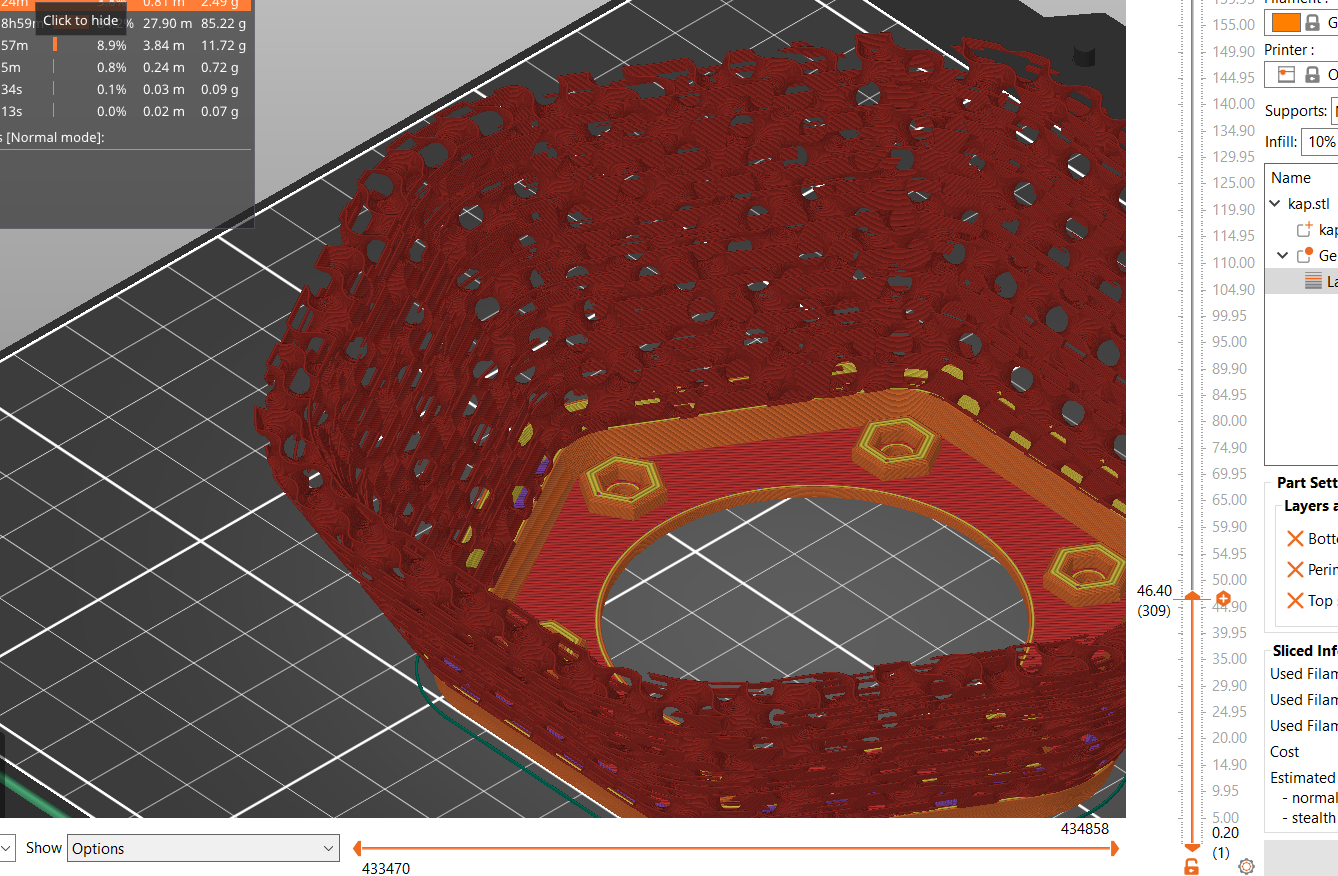
Task: Remove the Perimeter override with its red X icon
Action: tap(1294, 569)
